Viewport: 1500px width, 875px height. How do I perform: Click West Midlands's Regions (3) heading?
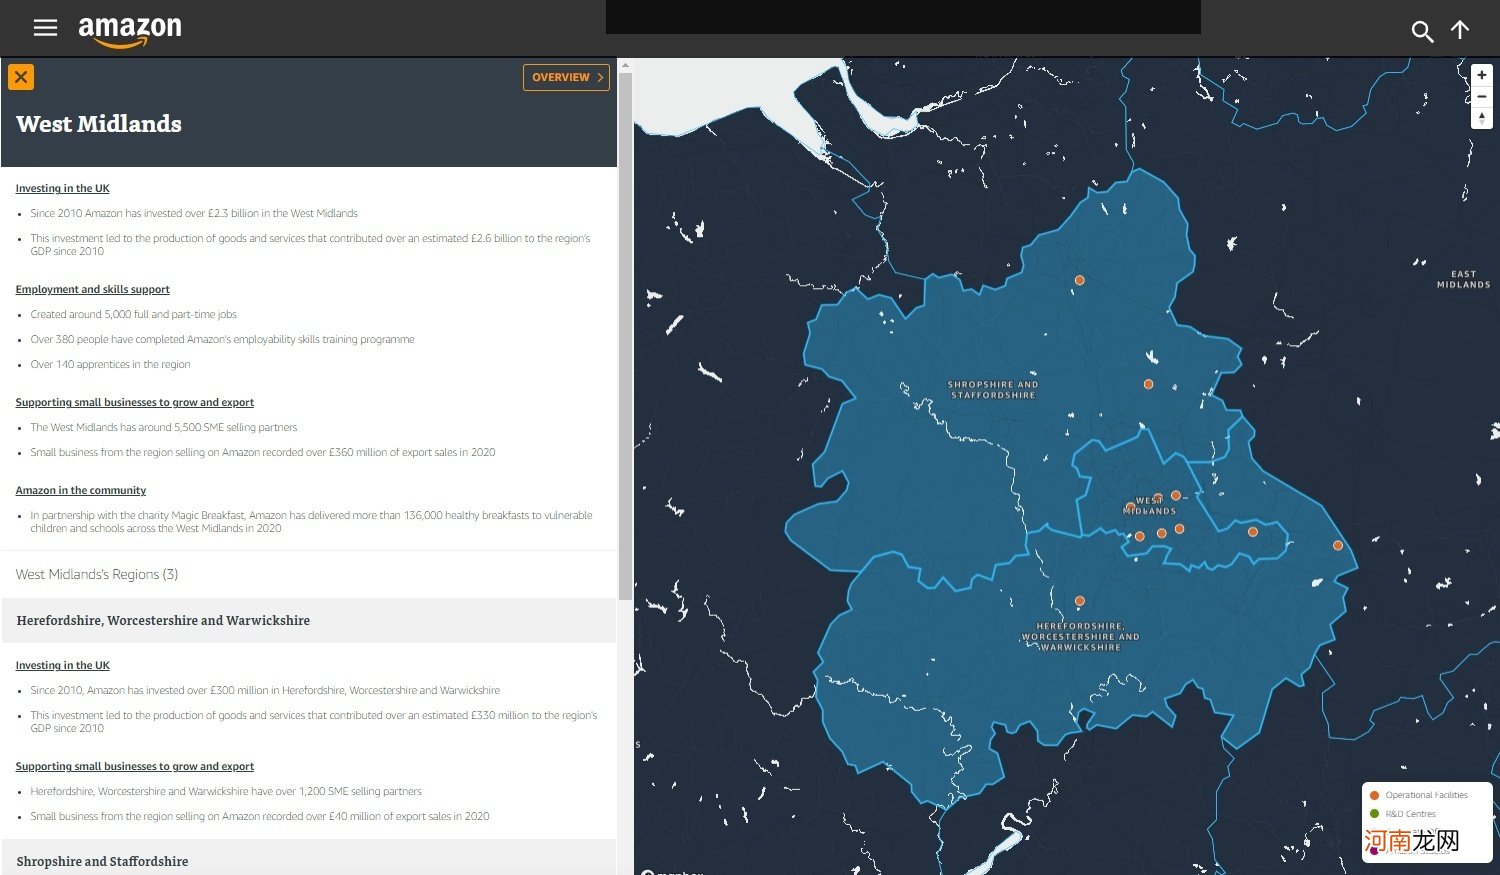[x=97, y=574]
